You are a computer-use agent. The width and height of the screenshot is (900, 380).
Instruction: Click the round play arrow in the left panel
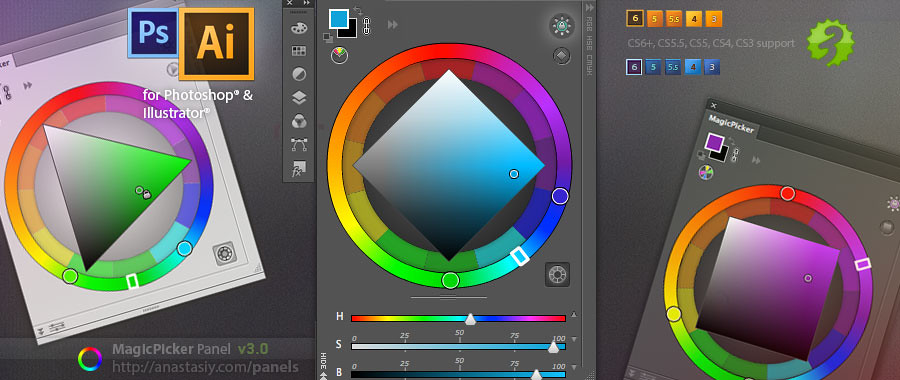point(172,70)
